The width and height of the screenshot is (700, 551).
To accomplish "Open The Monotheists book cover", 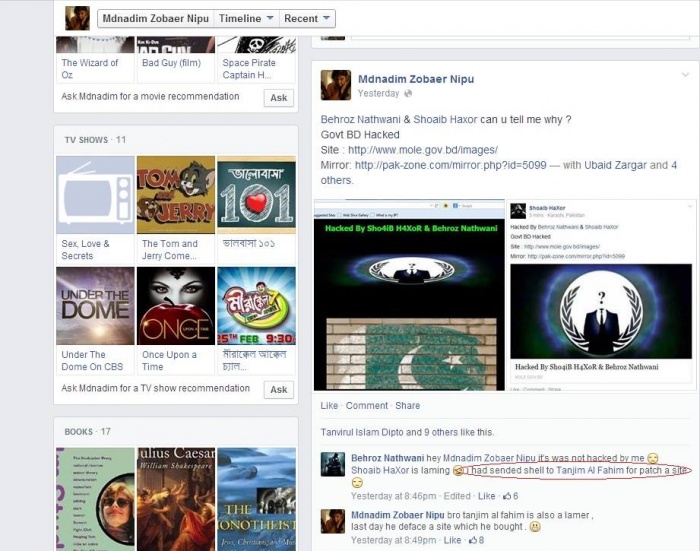I will [256, 499].
